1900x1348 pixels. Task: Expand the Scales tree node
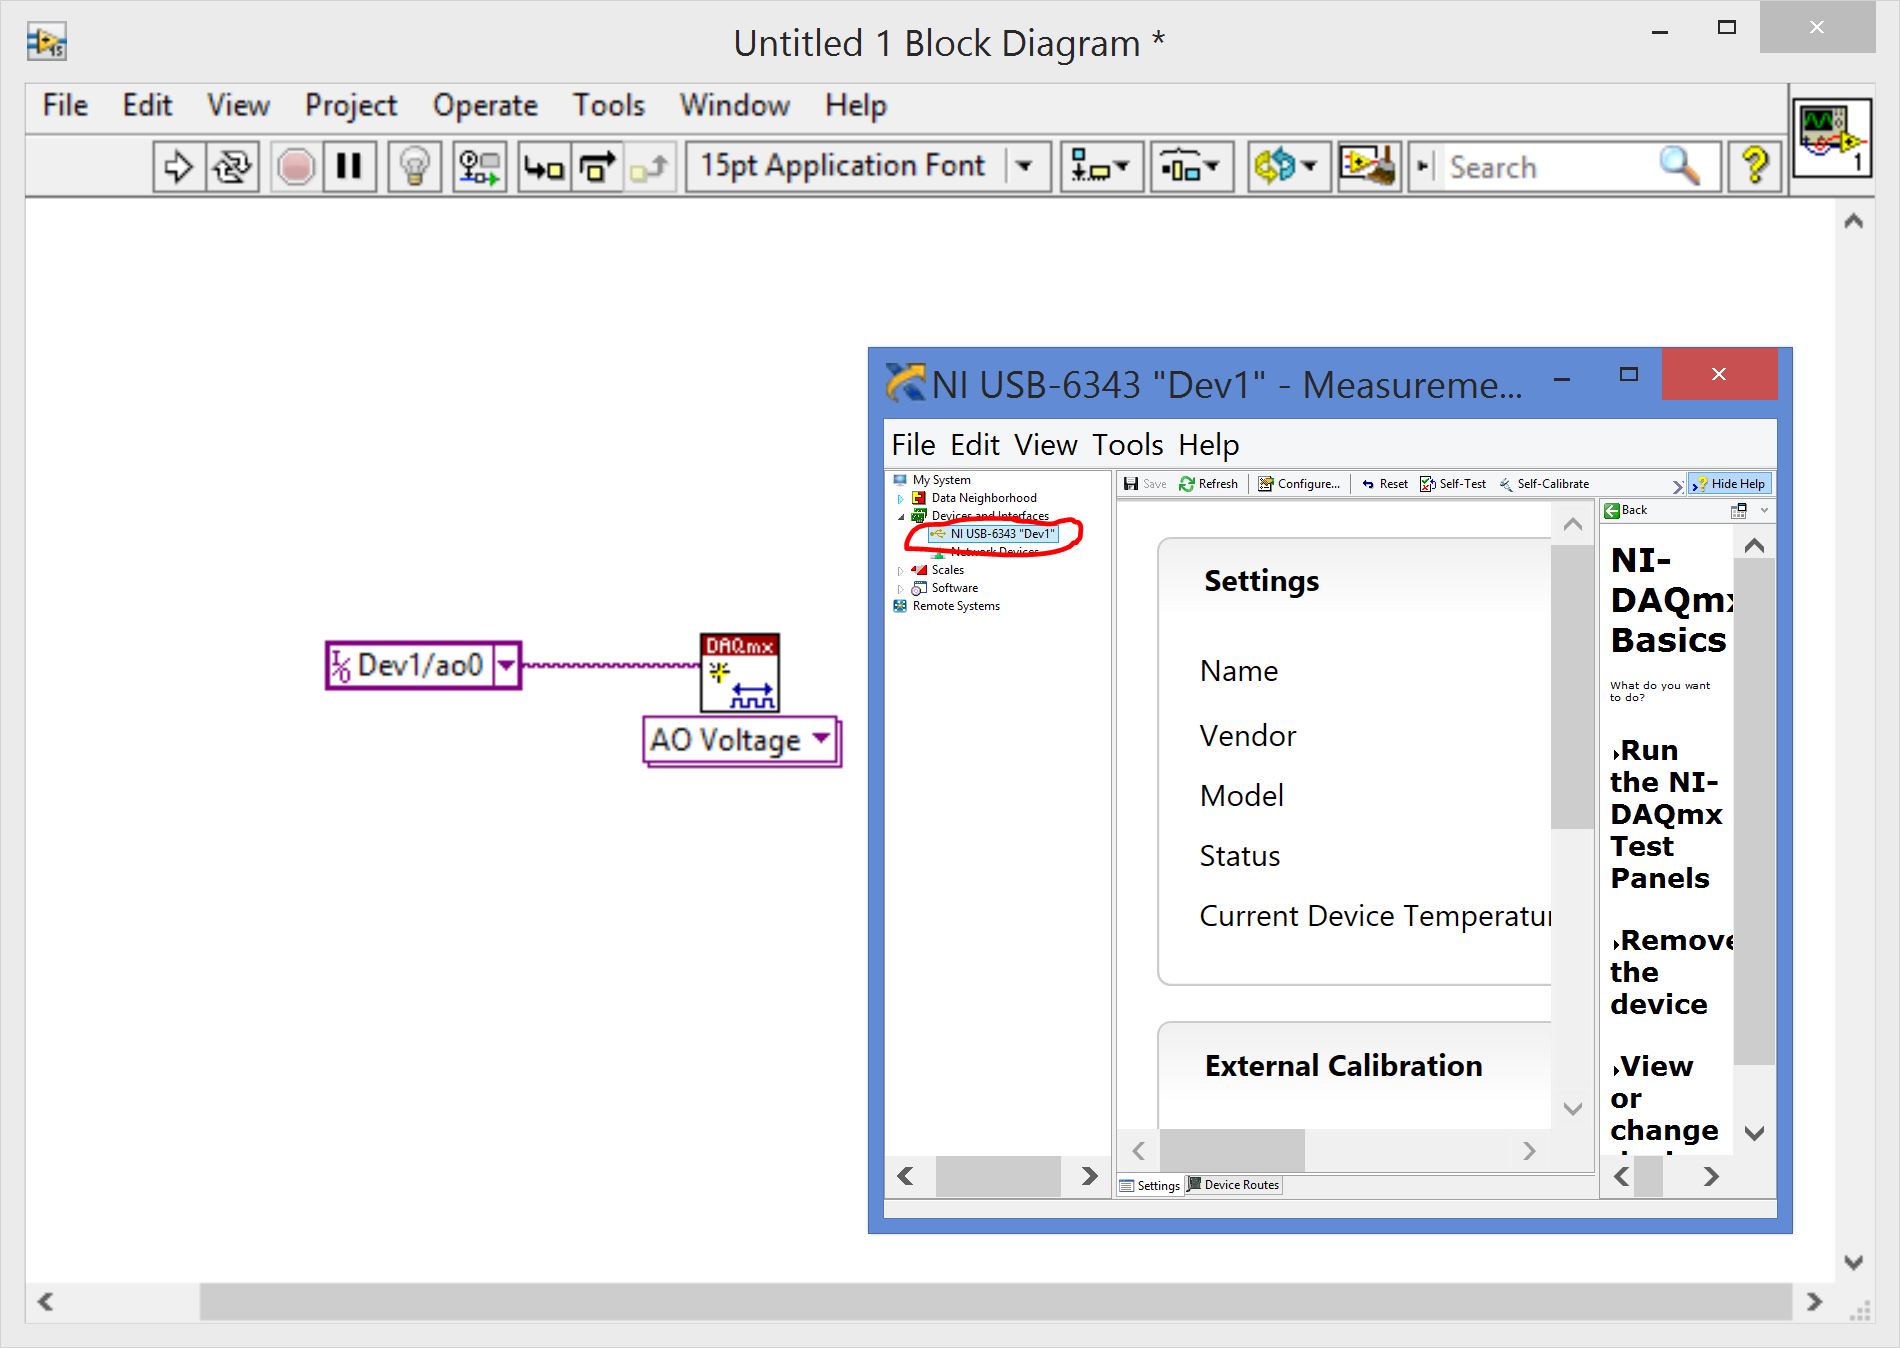(900, 570)
